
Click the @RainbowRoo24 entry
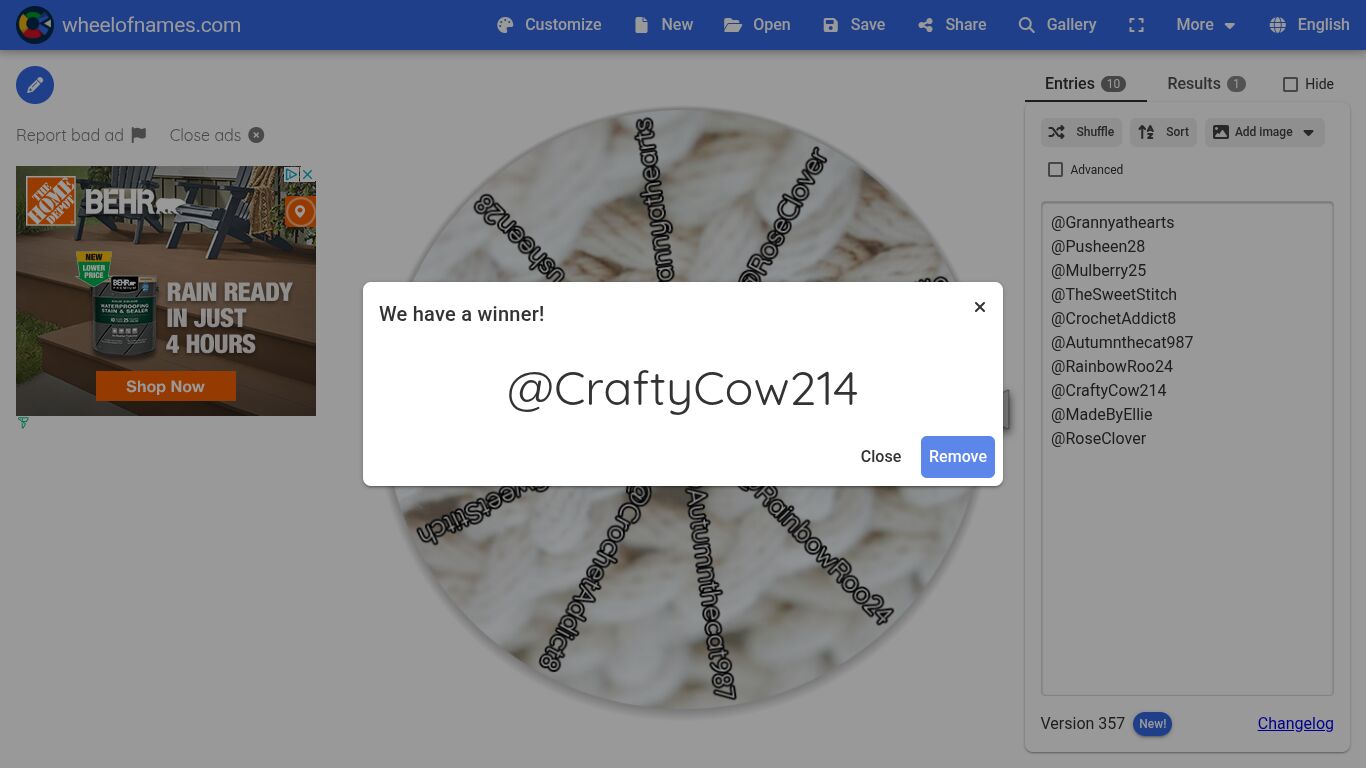pyautogui.click(x=1112, y=366)
